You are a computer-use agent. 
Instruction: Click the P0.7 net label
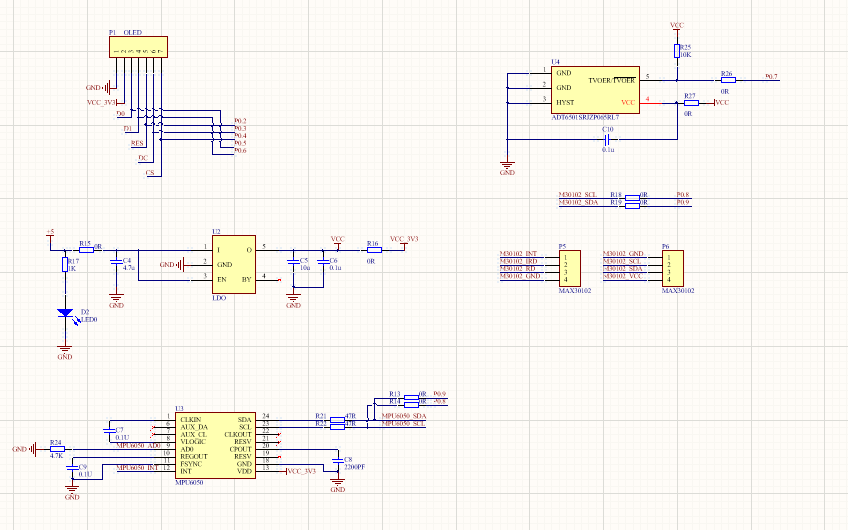tap(772, 77)
